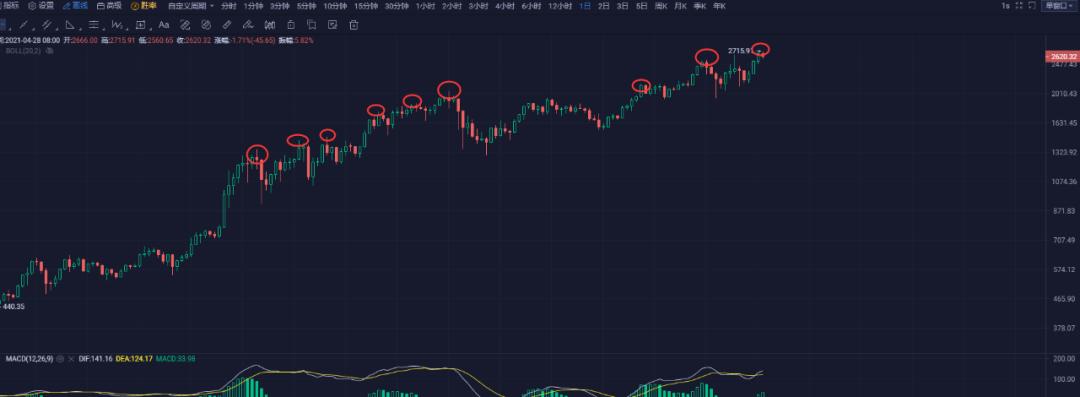Toggle BOLL indicator visibility eye icon

pyautogui.click(x=50, y=50)
